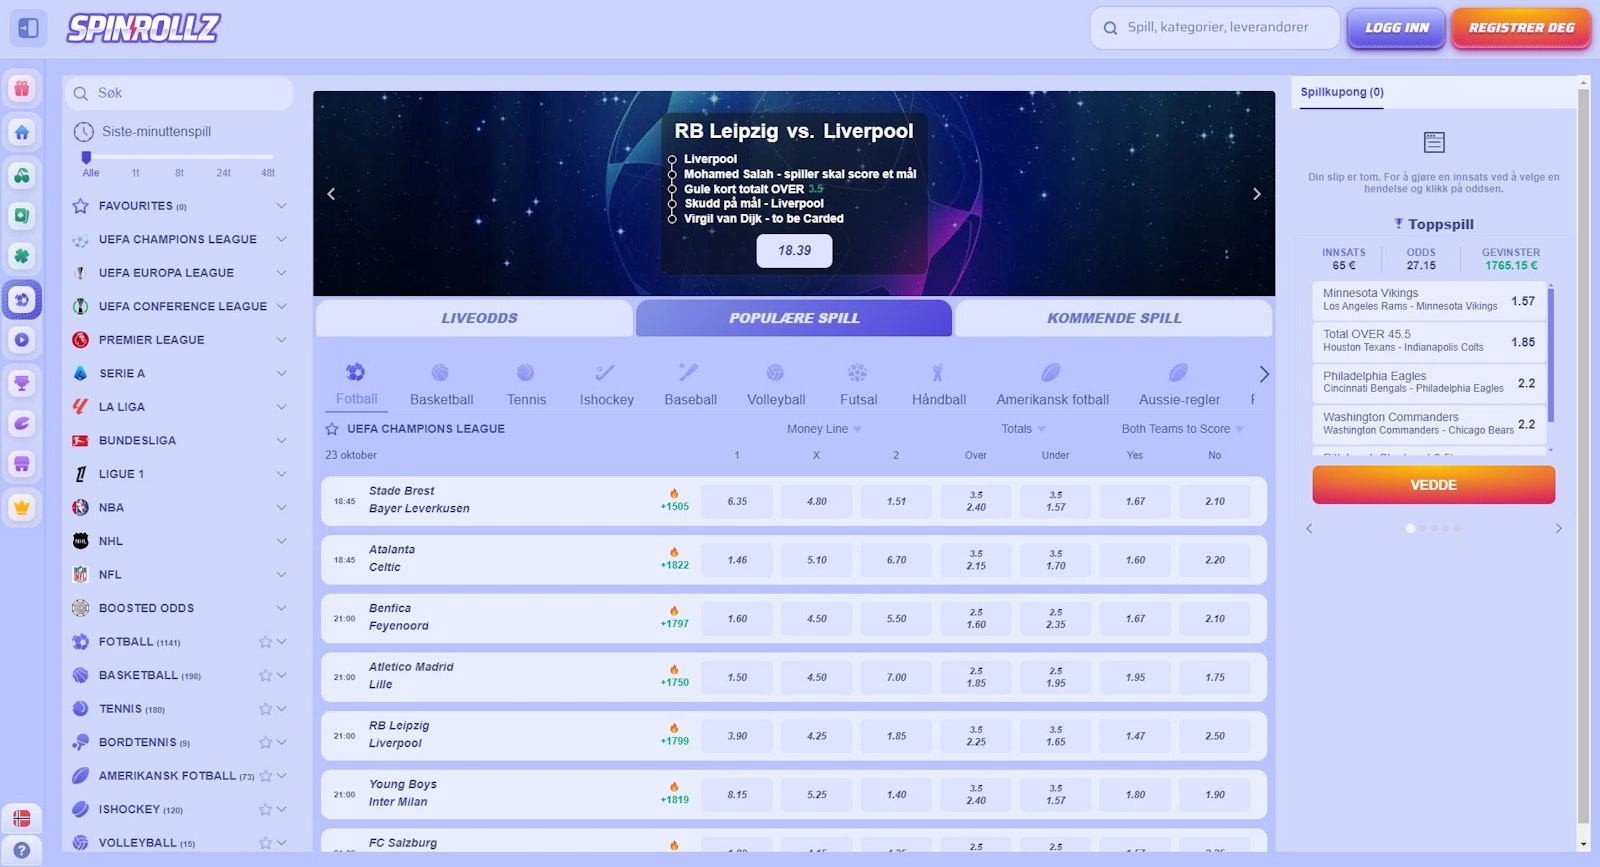This screenshot has width=1600, height=867.
Task: Open the four-leaf clover icon in left rail
Action: click(x=22, y=257)
